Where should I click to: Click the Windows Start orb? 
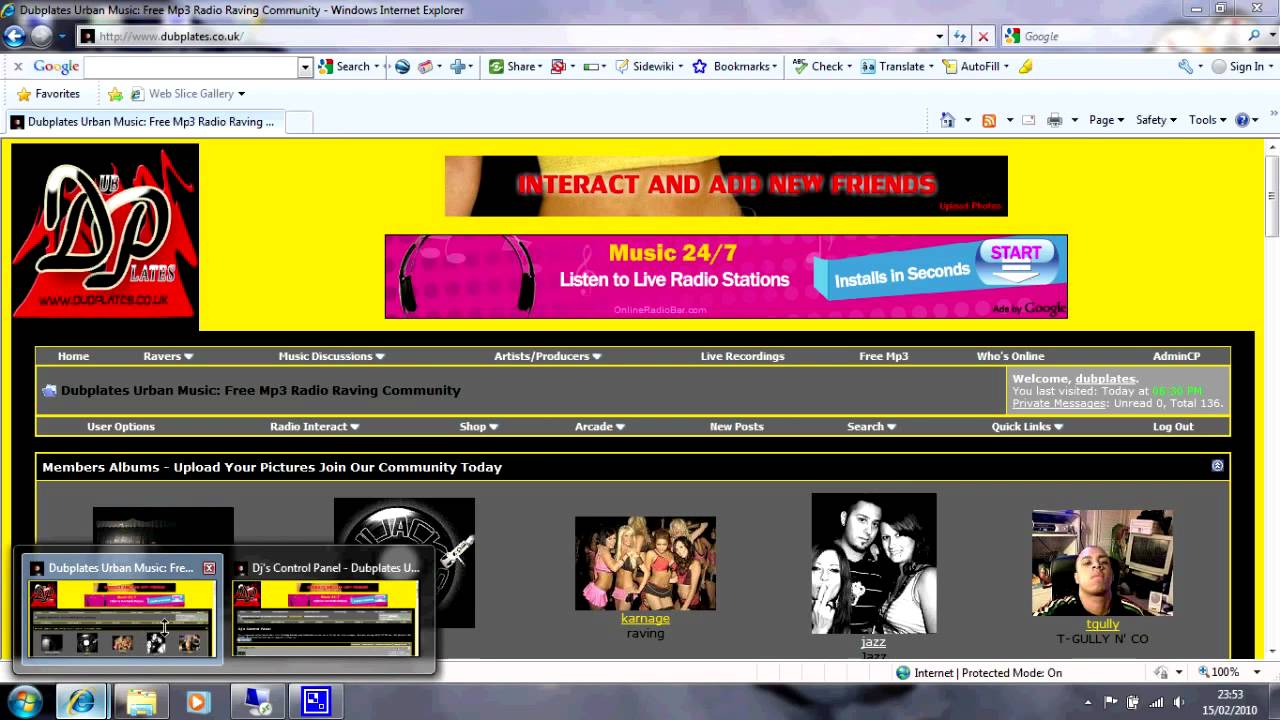[25, 701]
